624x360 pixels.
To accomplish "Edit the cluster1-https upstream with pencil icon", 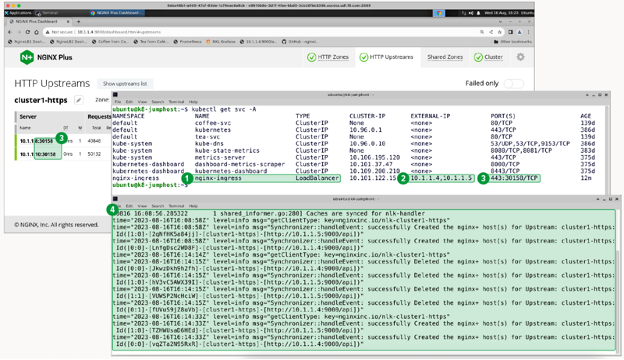I will click(79, 100).
